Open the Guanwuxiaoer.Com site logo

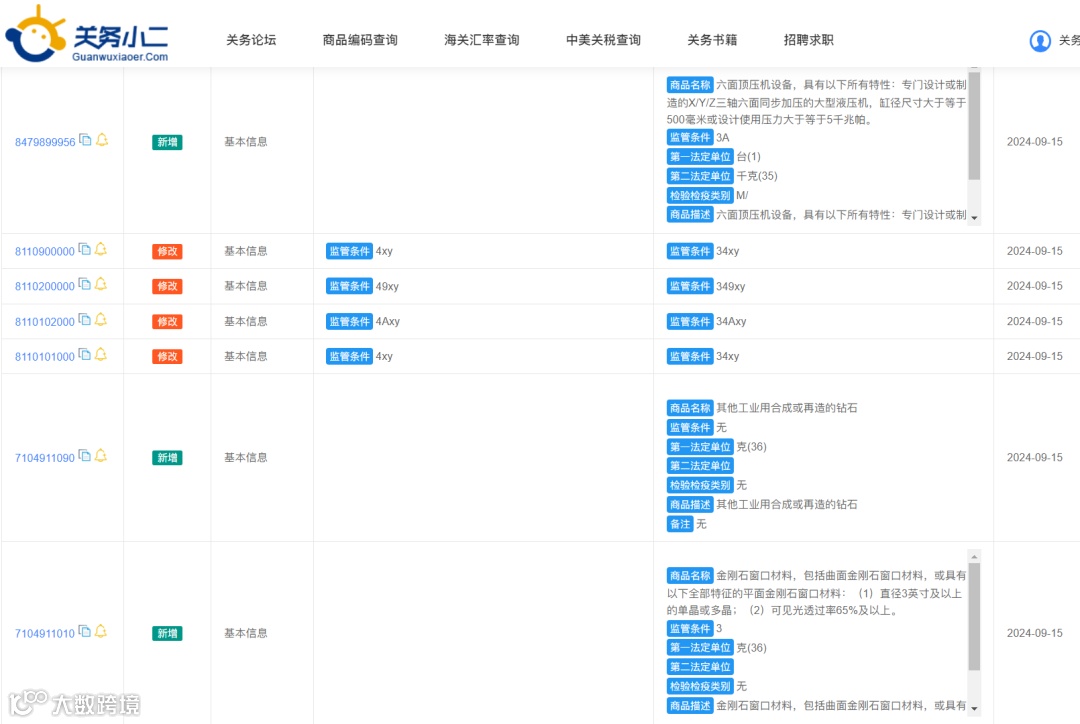coord(87,34)
